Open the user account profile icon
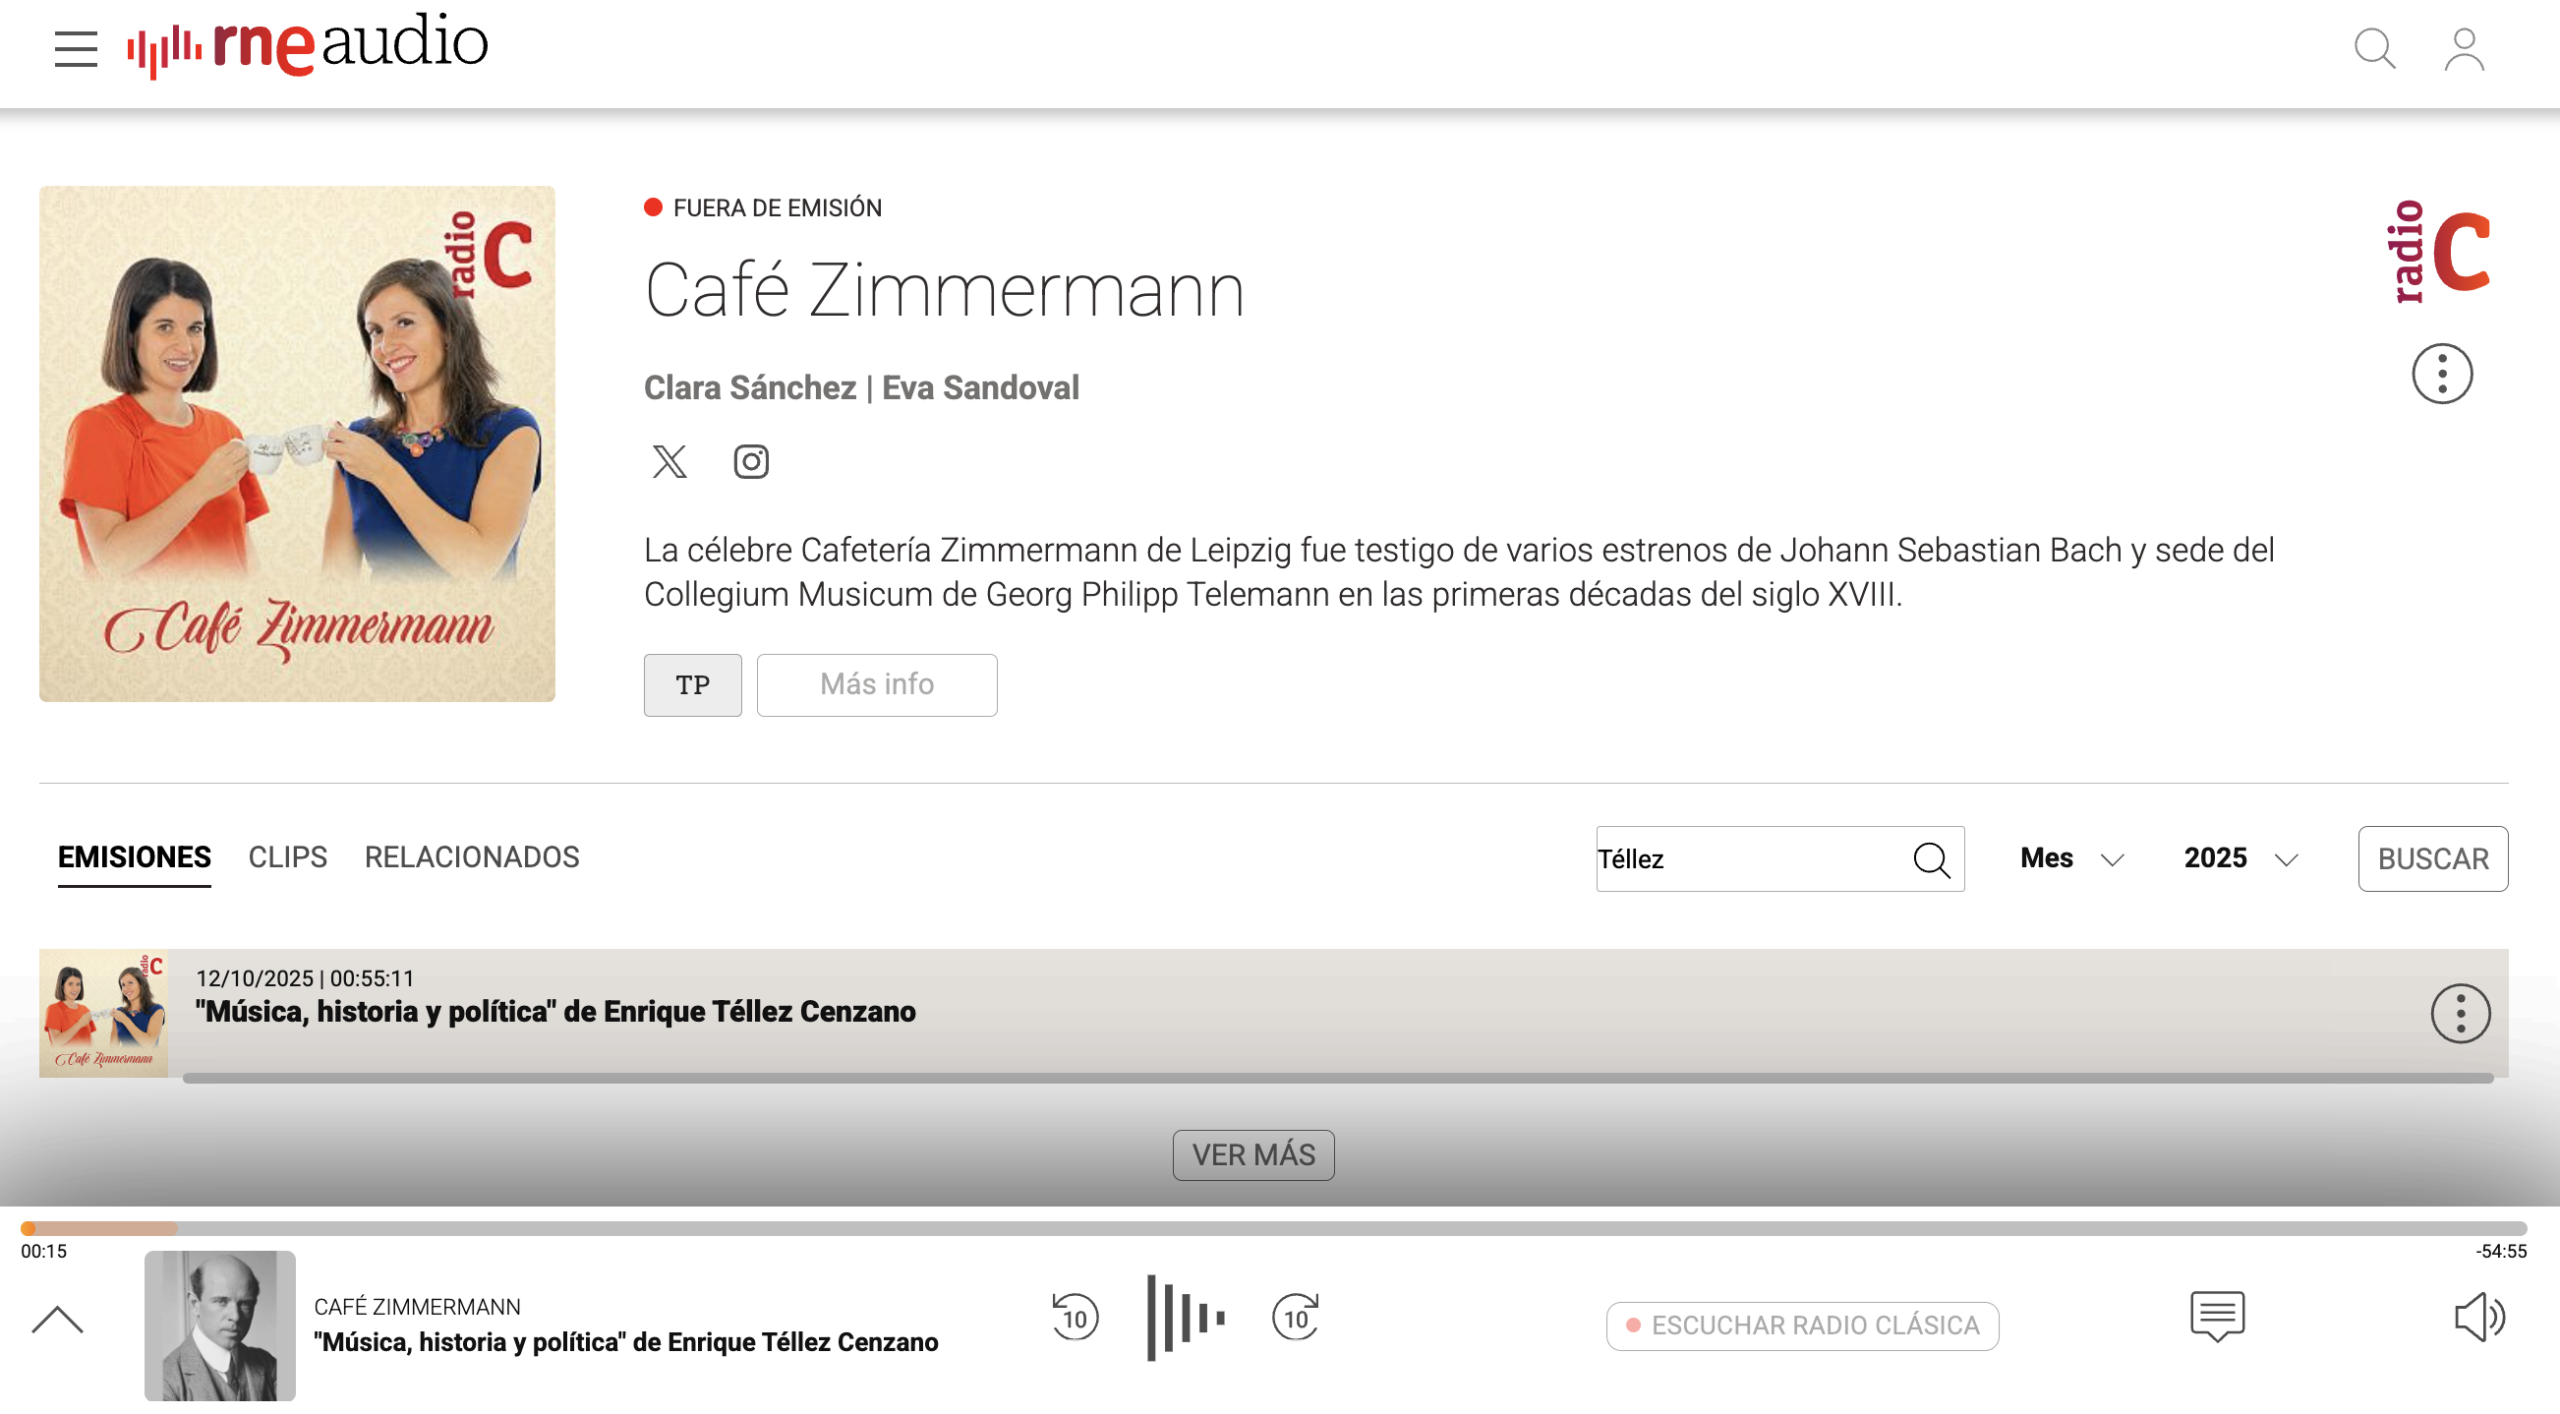2560x1414 pixels. pos(2464,49)
